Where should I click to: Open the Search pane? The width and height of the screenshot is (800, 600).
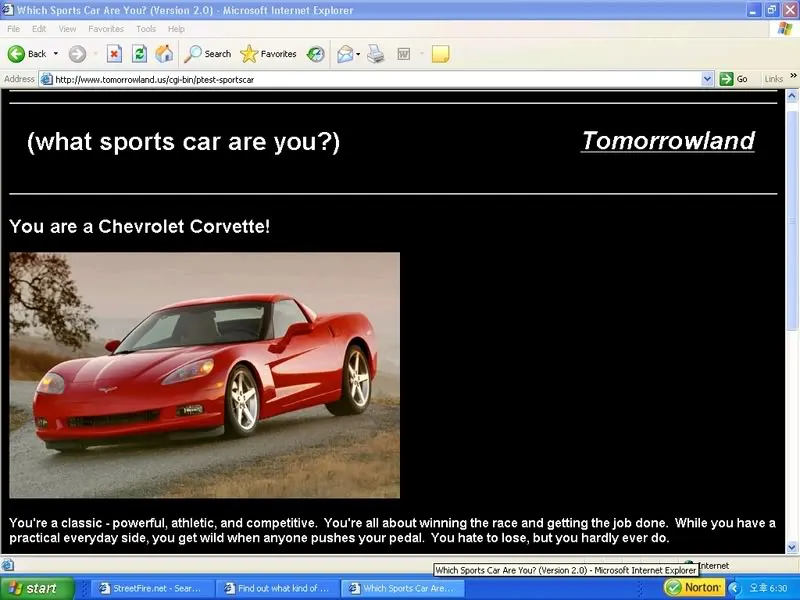point(207,54)
